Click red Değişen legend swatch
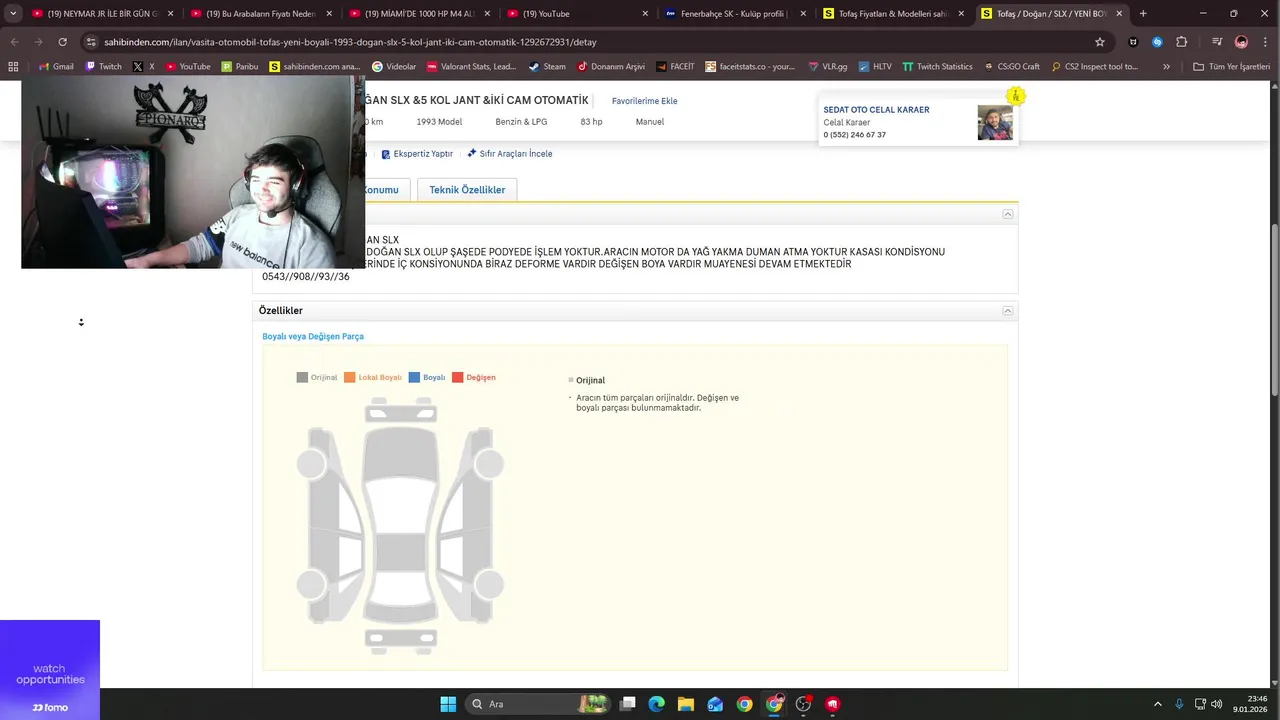The image size is (1280, 720). [x=457, y=378]
